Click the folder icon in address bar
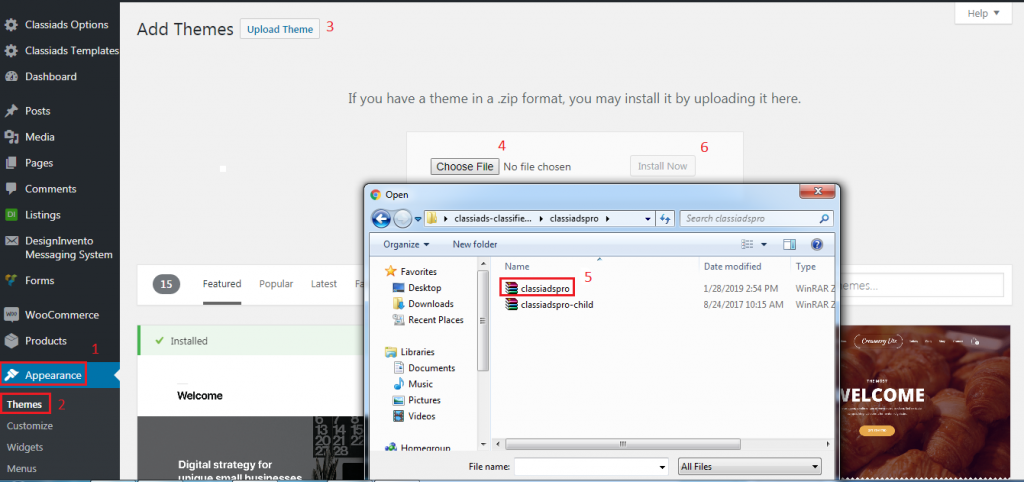The image size is (1024, 482). coord(432,219)
